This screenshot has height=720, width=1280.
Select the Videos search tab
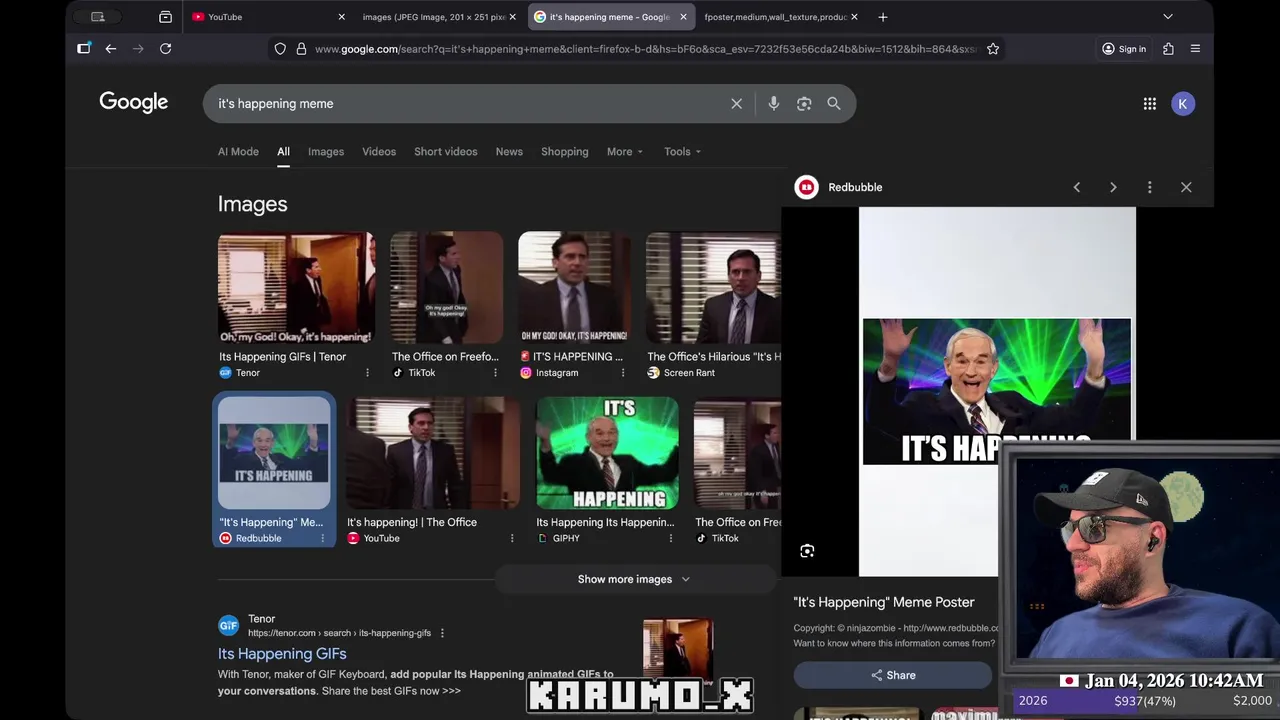point(379,152)
